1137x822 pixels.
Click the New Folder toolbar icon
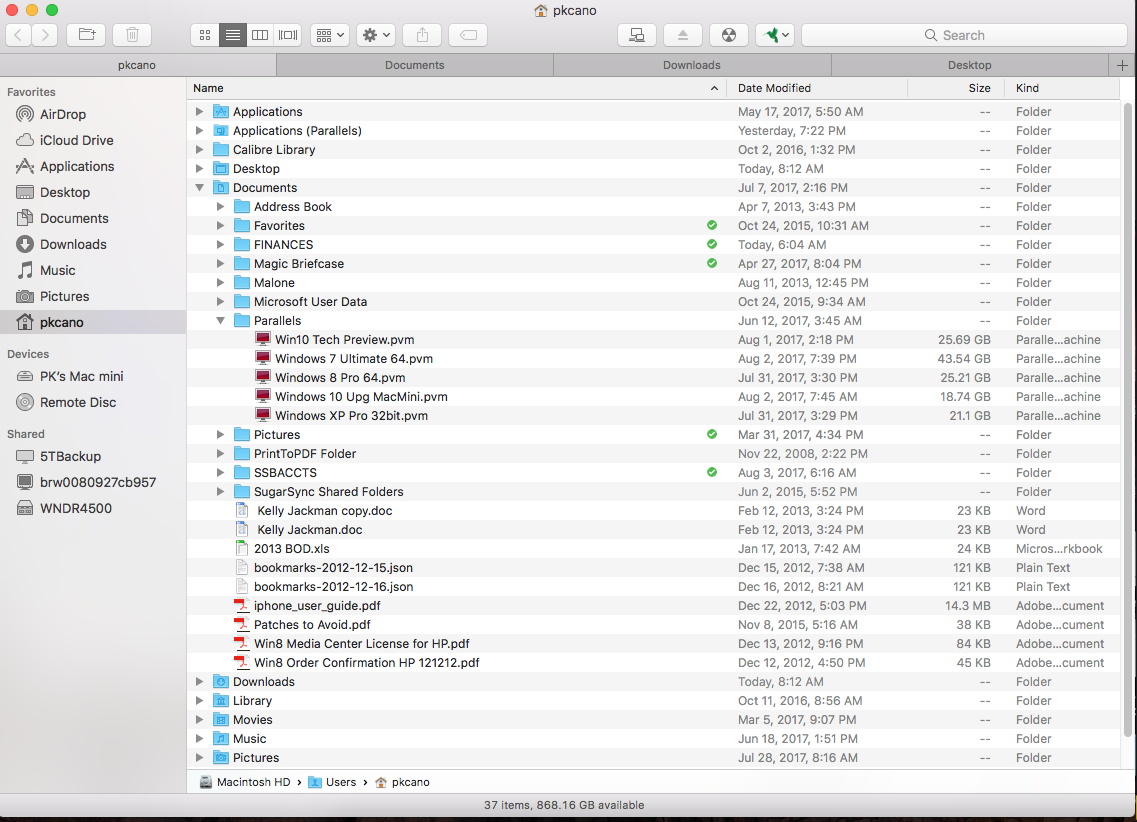86,35
